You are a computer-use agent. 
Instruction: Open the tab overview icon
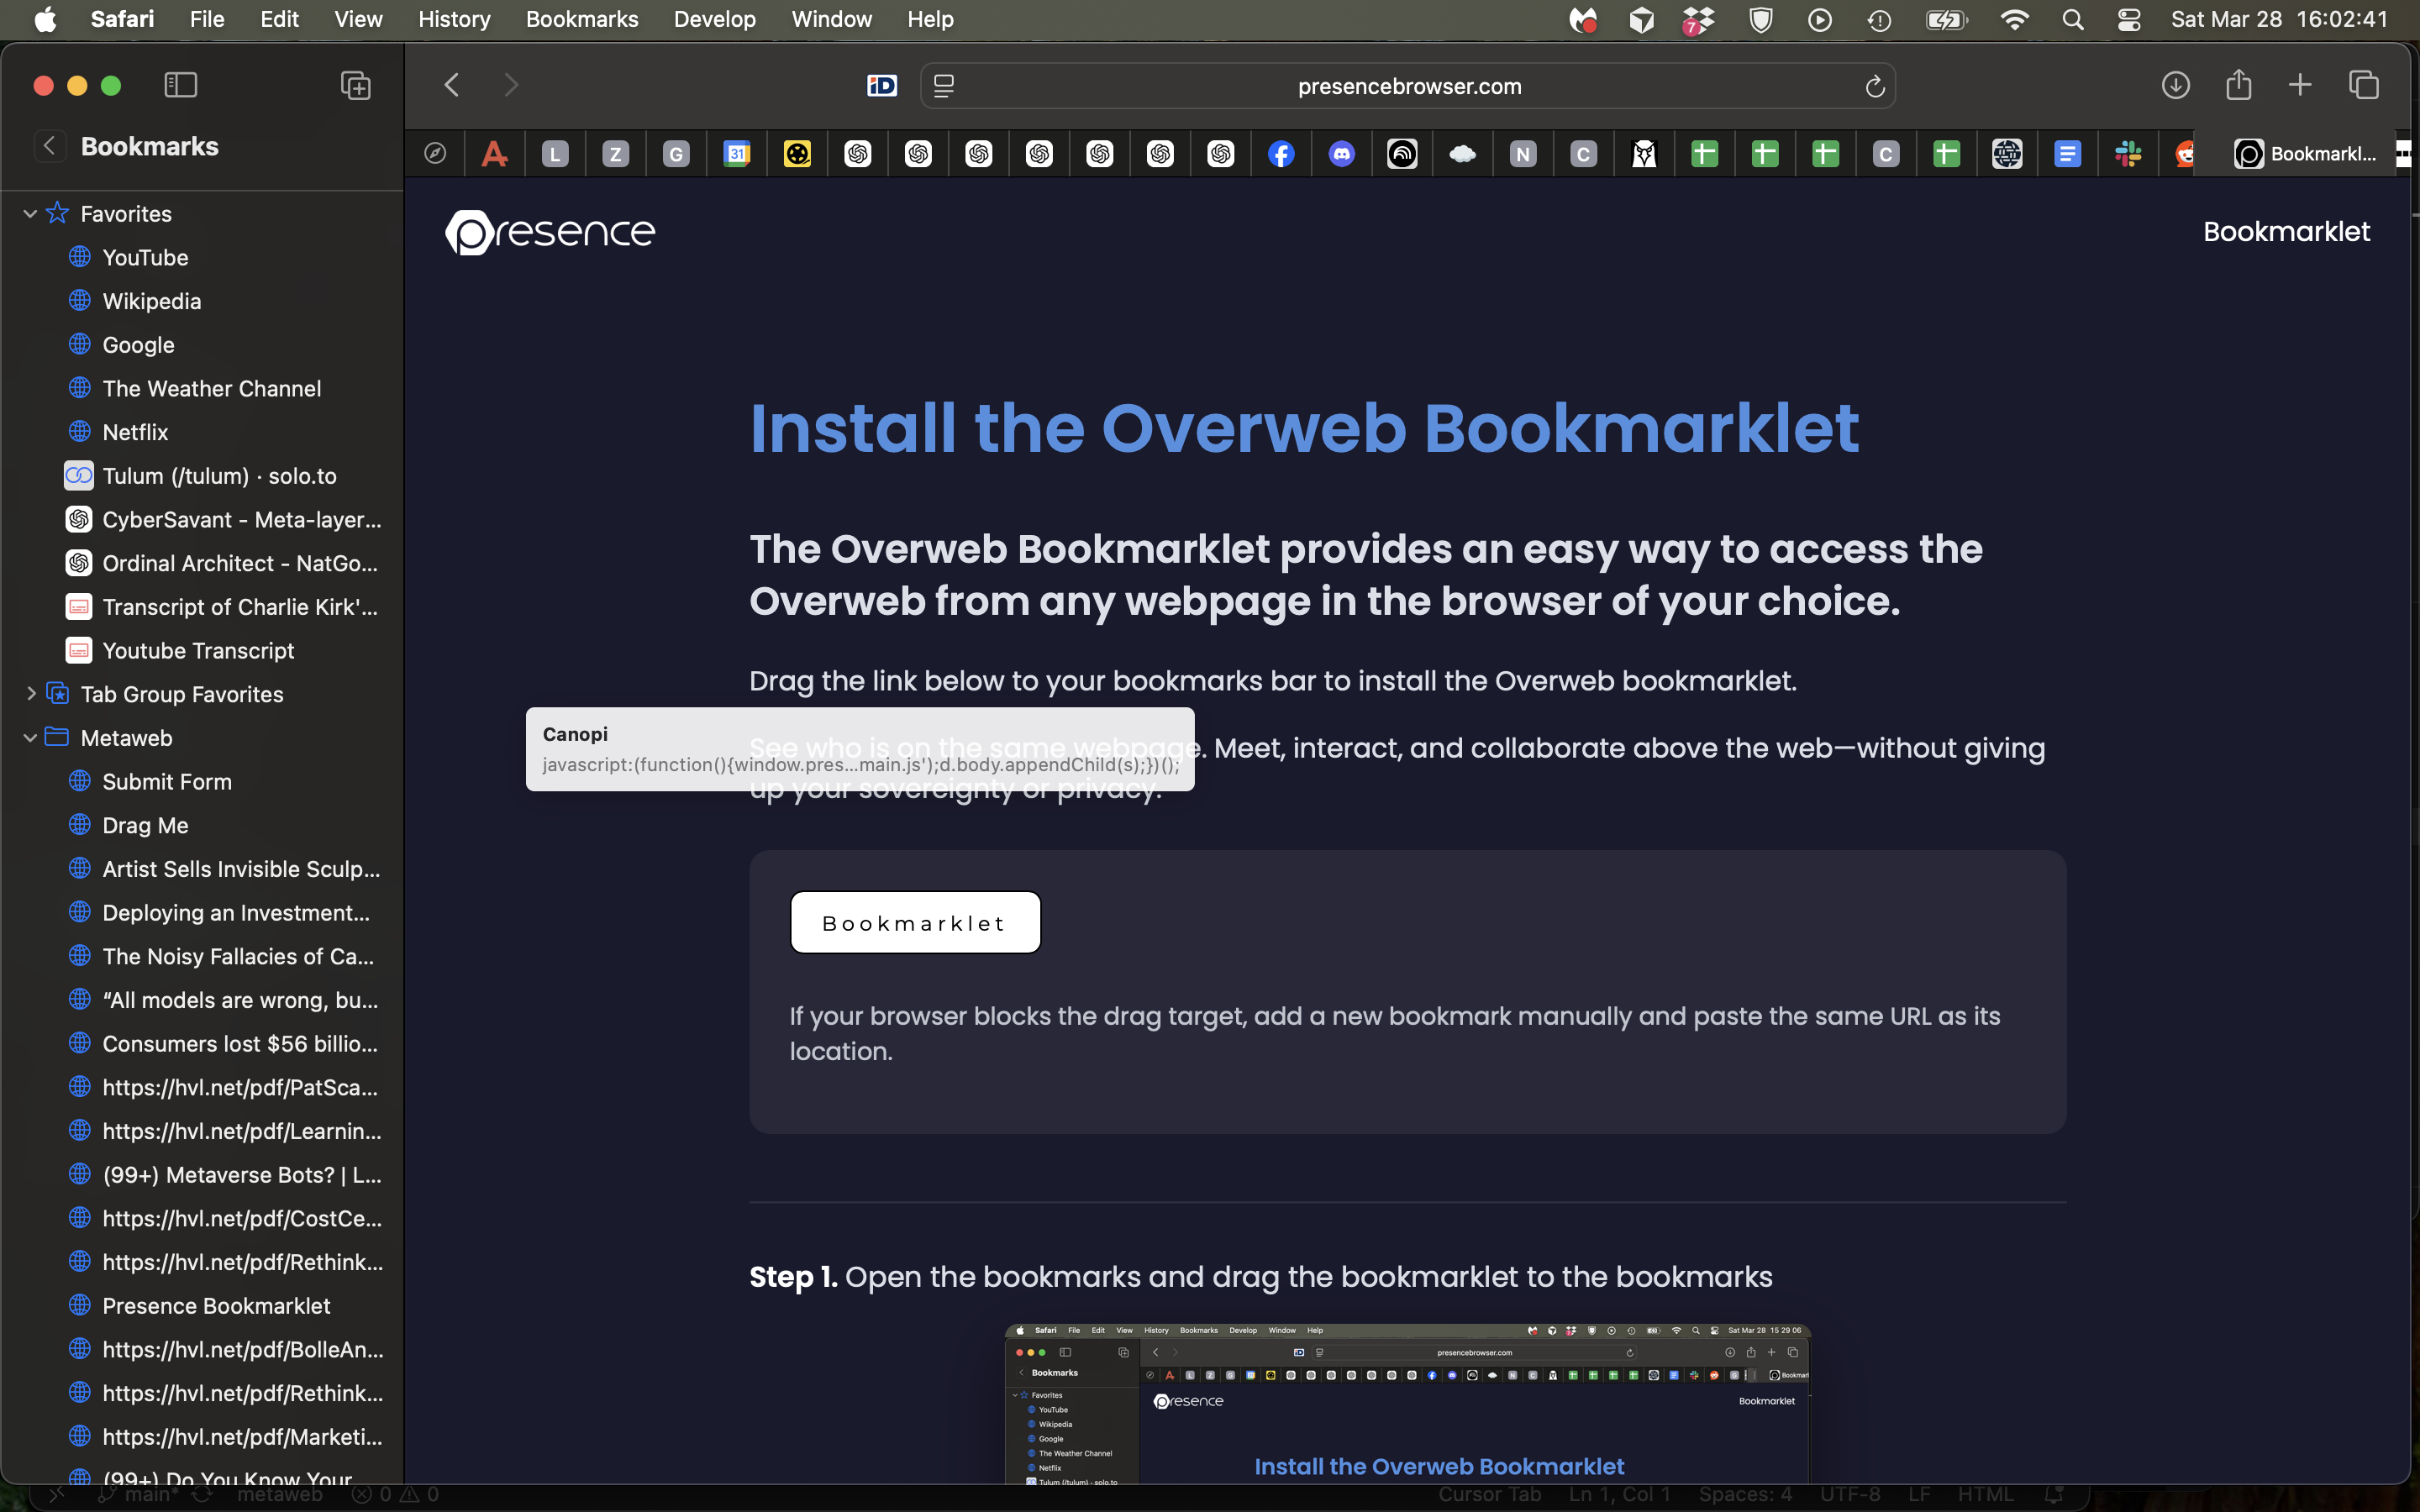[x=2362, y=85]
